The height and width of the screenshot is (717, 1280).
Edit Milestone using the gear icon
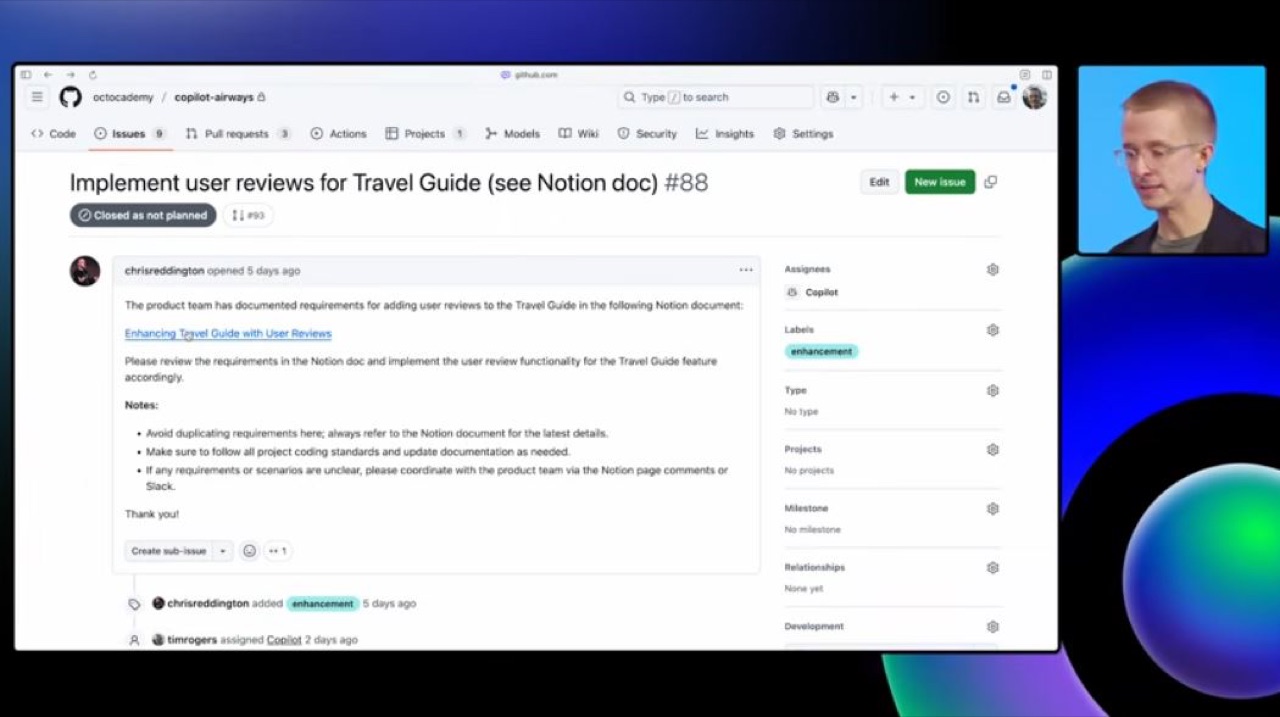(x=992, y=509)
